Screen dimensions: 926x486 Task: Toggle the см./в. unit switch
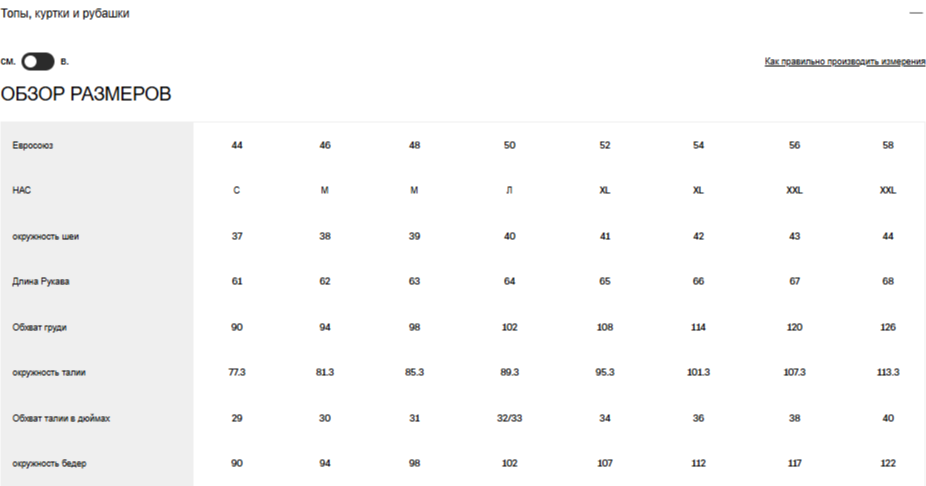tap(38, 62)
